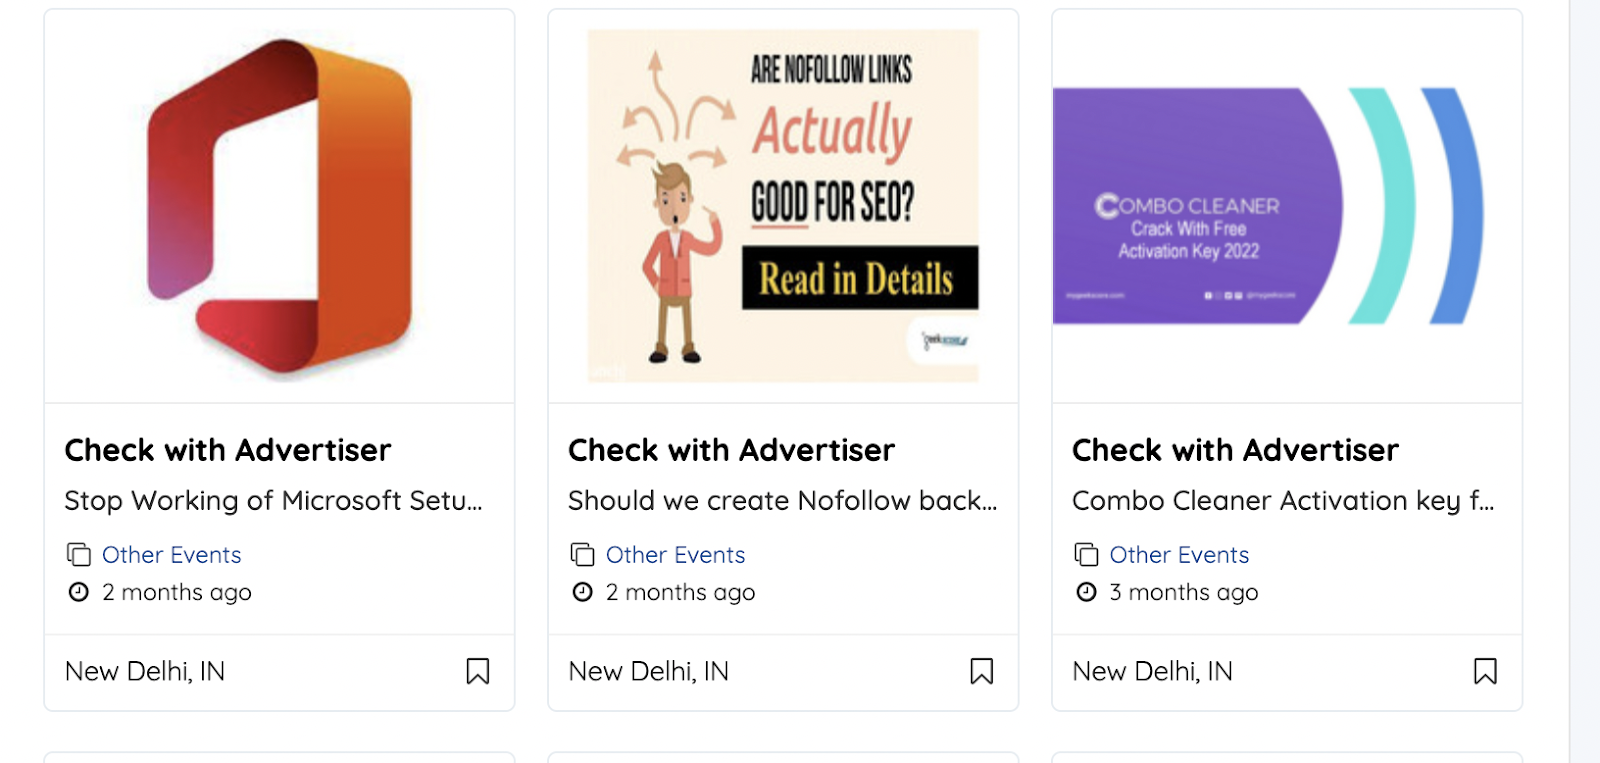Bookmark the Combo Cleaner listing
Screen dimensions: 1600x763
1486,671
